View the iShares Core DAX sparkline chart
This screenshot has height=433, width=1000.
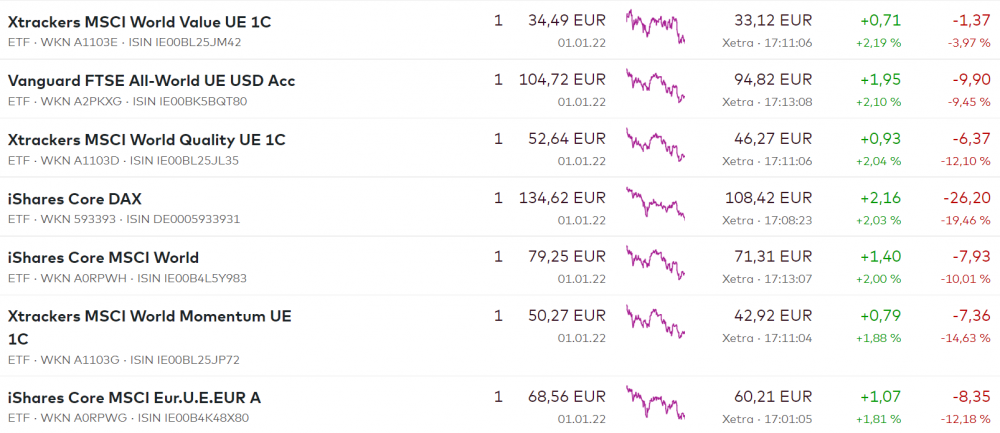(656, 204)
